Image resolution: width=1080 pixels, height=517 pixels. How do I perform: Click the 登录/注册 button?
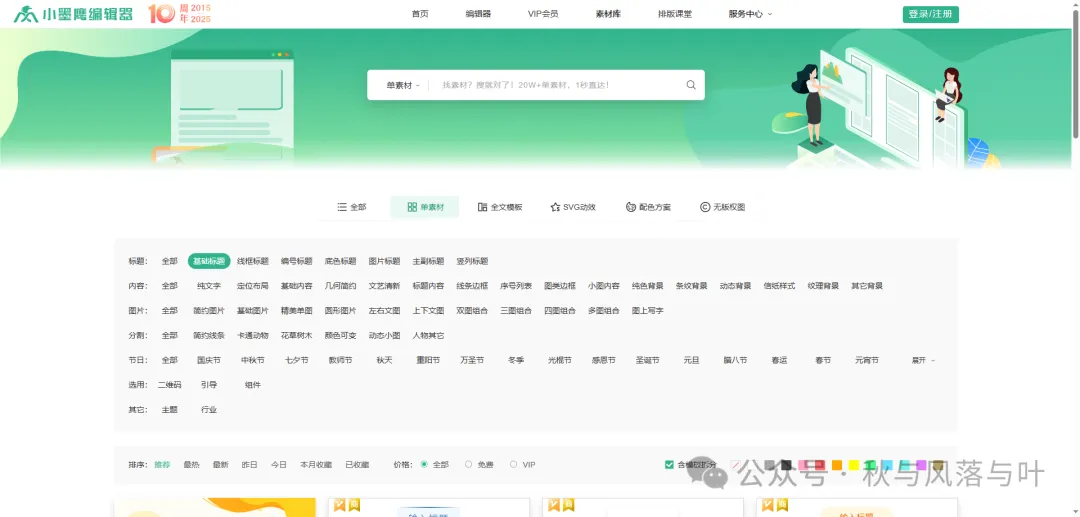point(931,14)
